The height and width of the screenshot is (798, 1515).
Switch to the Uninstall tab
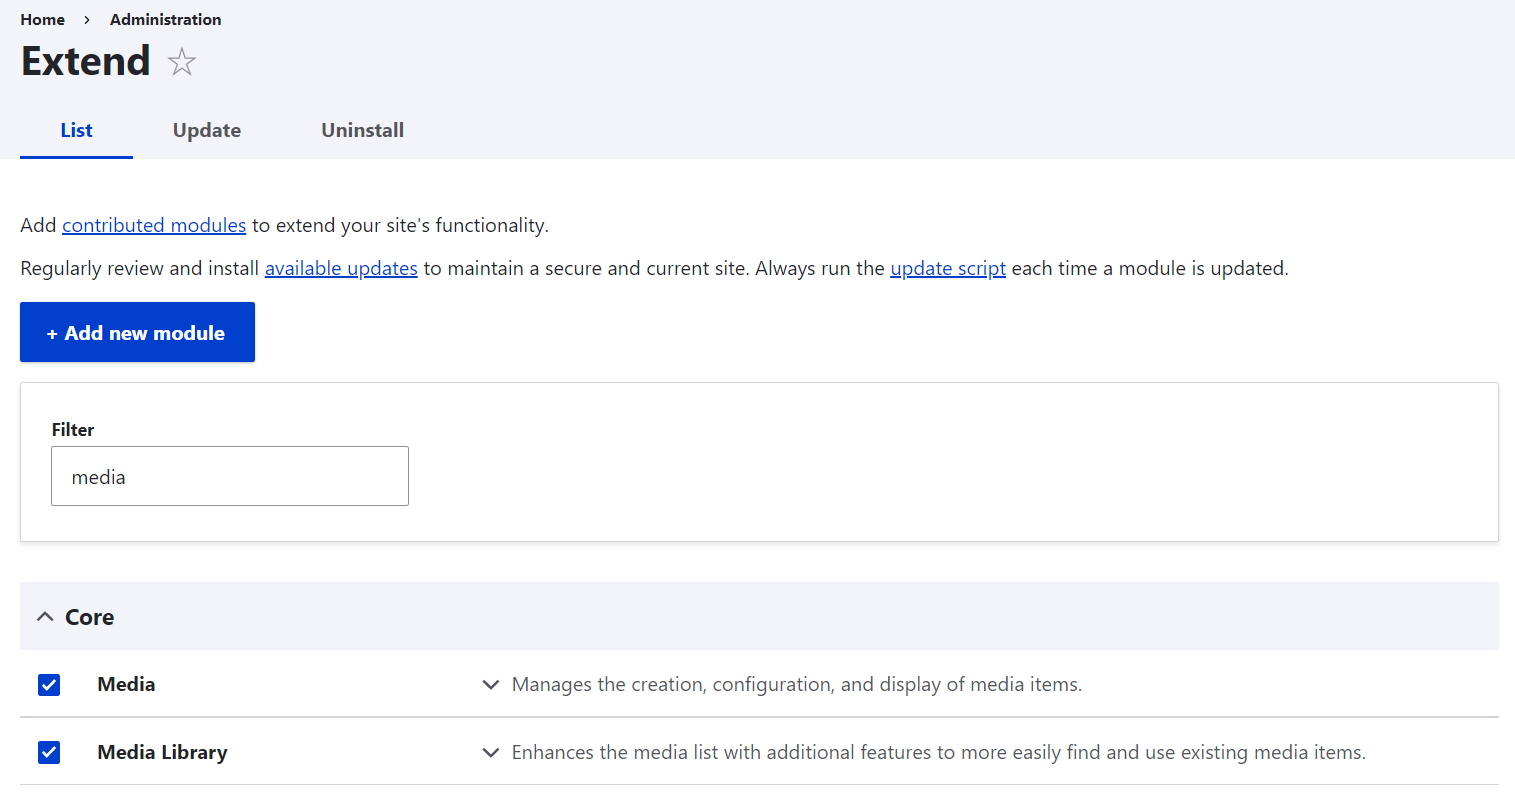(362, 130)
